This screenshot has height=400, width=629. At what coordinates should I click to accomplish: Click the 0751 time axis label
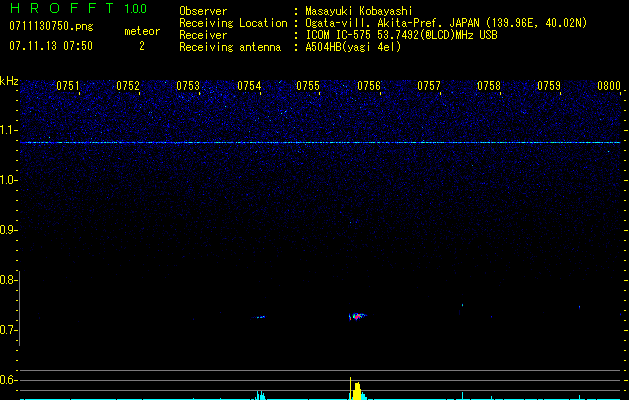[67, 86]
